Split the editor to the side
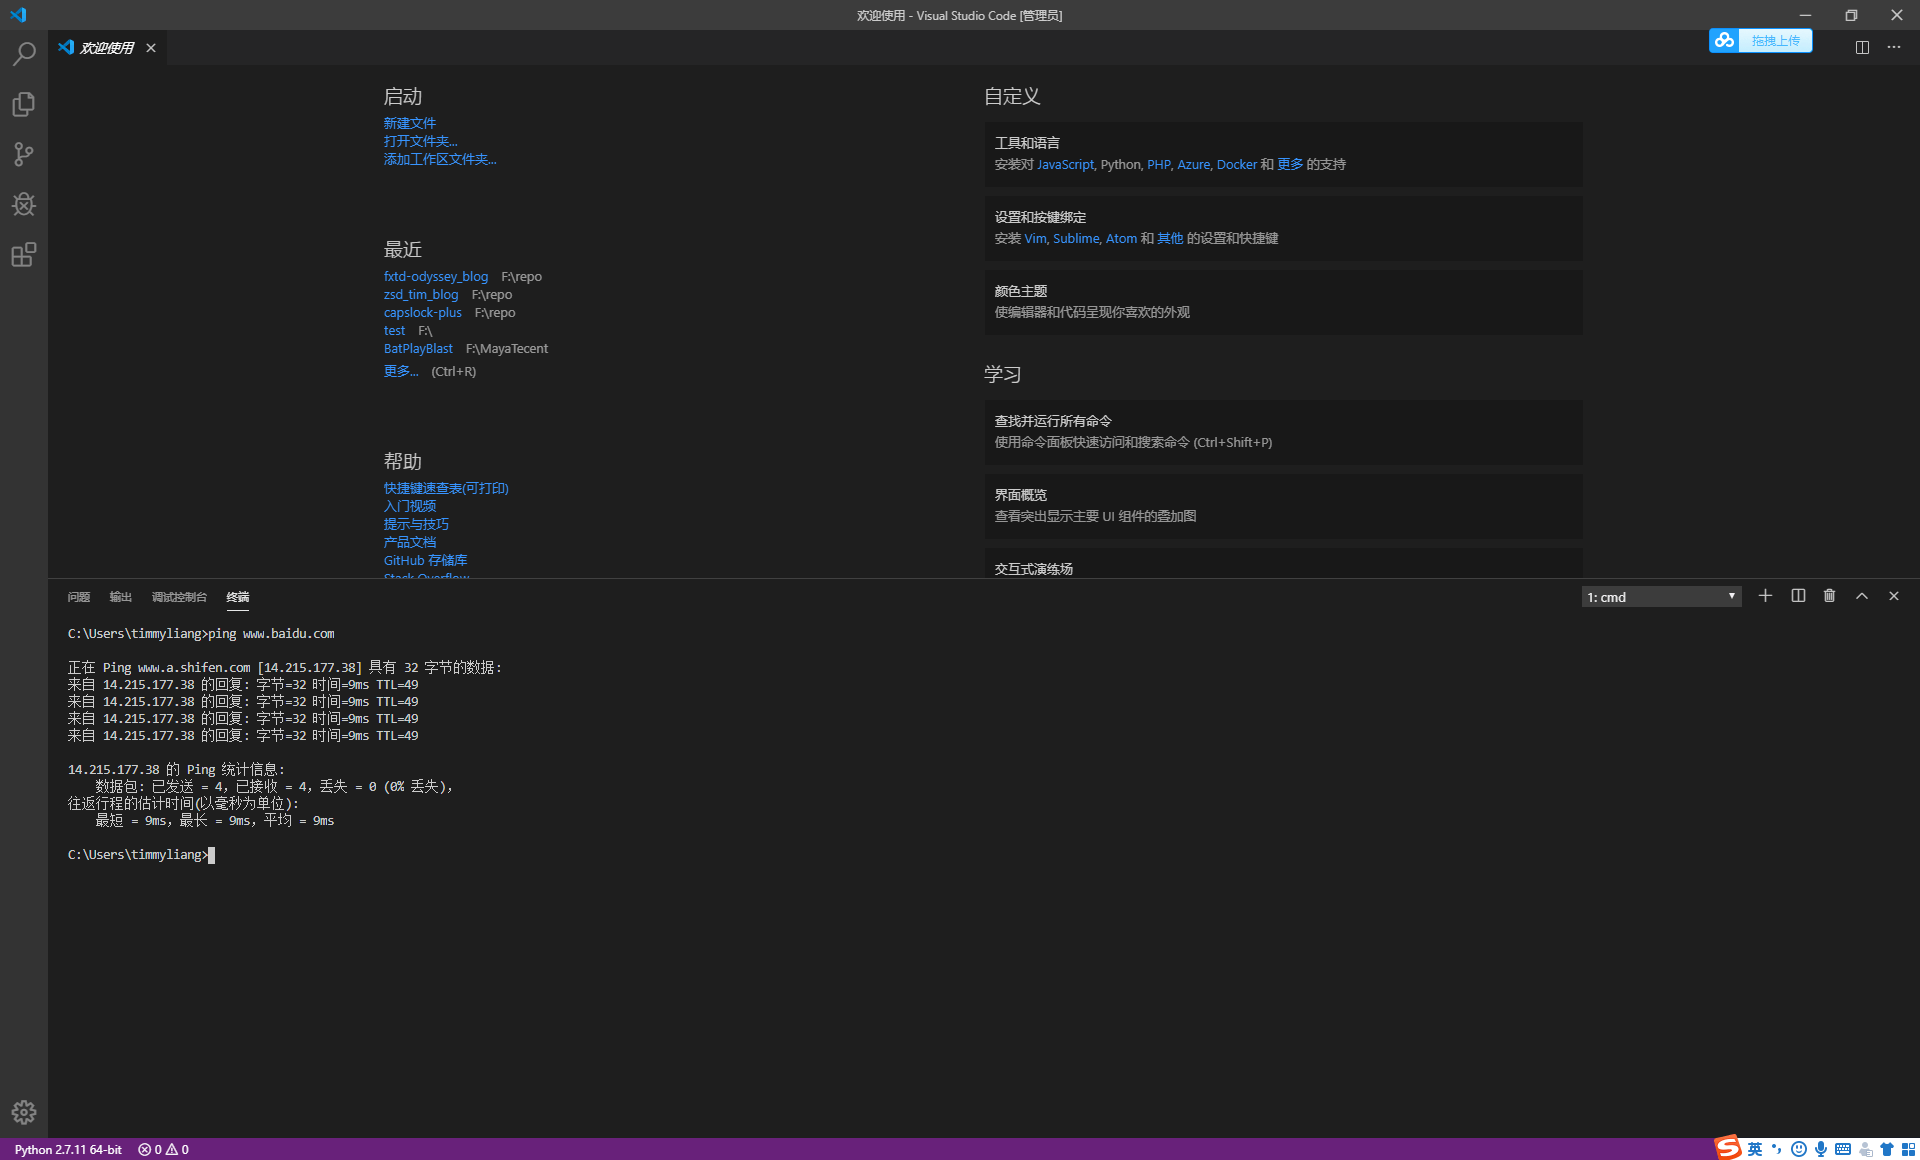1920x1160 pixels. 1862,47
